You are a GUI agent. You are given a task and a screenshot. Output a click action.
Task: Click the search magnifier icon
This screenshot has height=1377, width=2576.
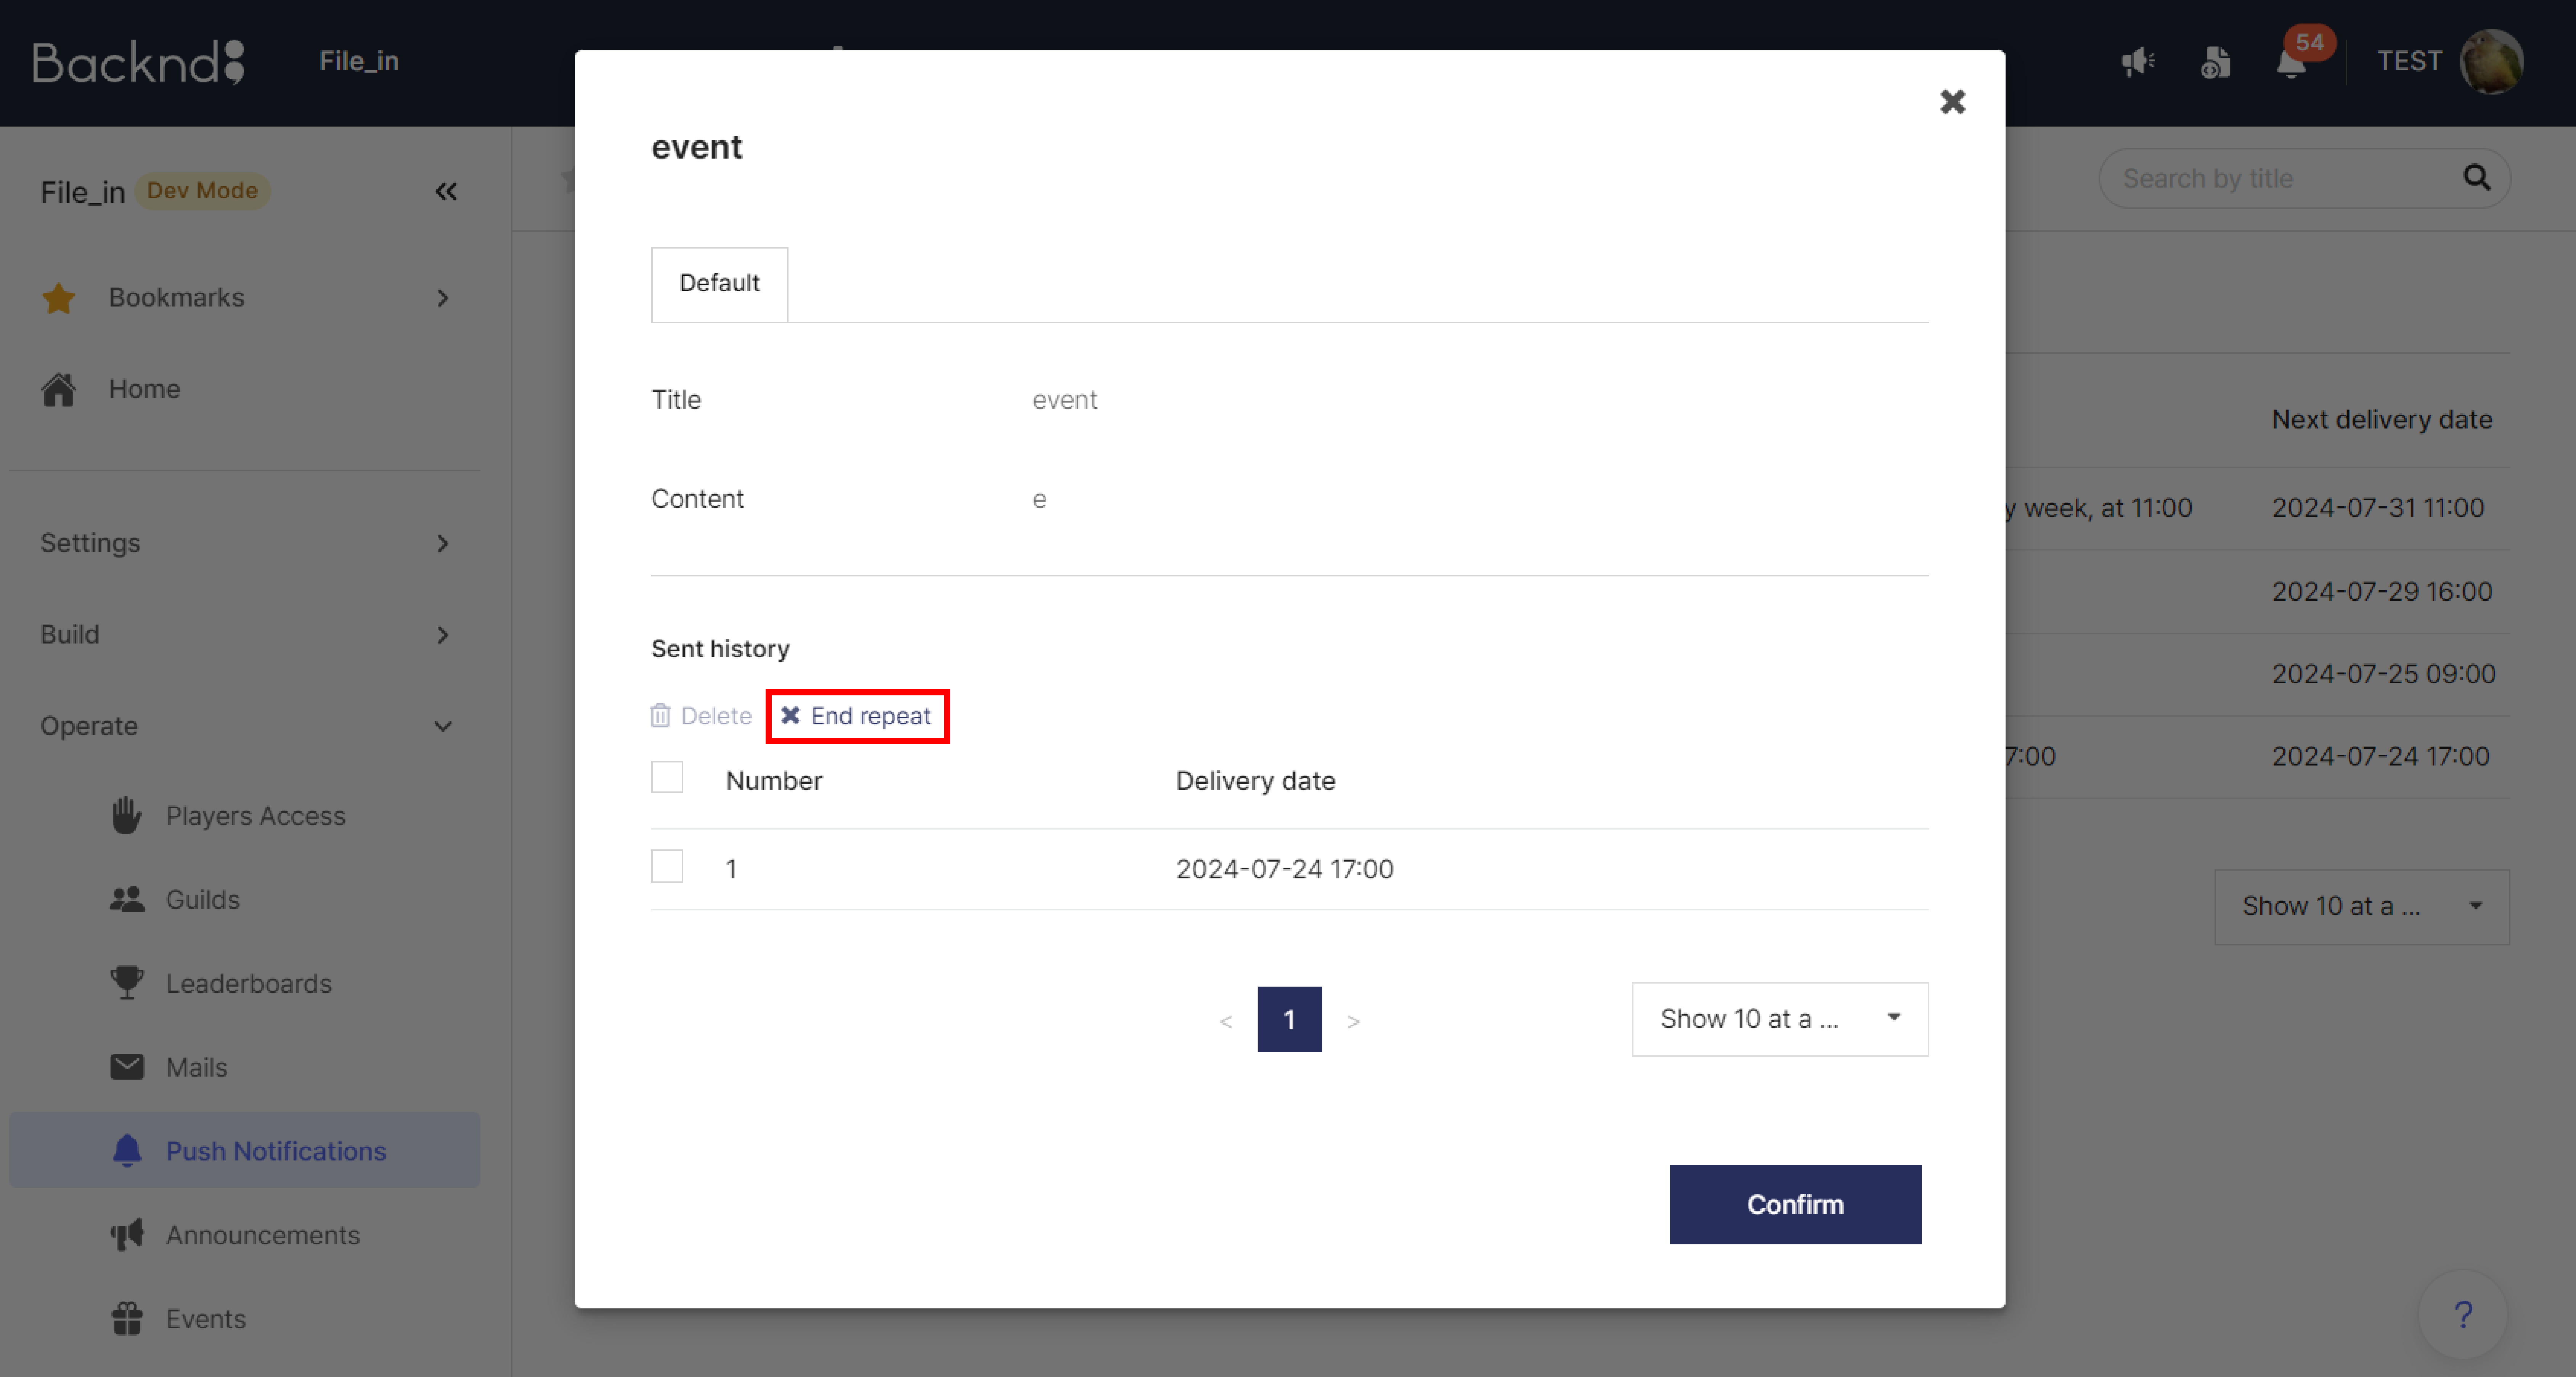(x=2476, y=178)
